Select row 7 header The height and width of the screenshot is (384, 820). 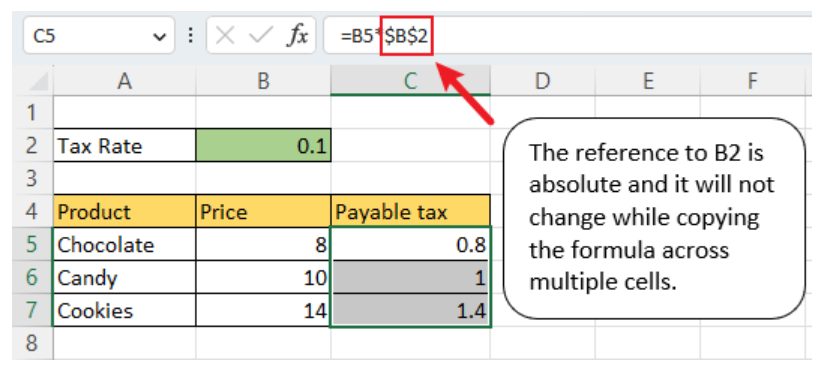click(32, 310)
